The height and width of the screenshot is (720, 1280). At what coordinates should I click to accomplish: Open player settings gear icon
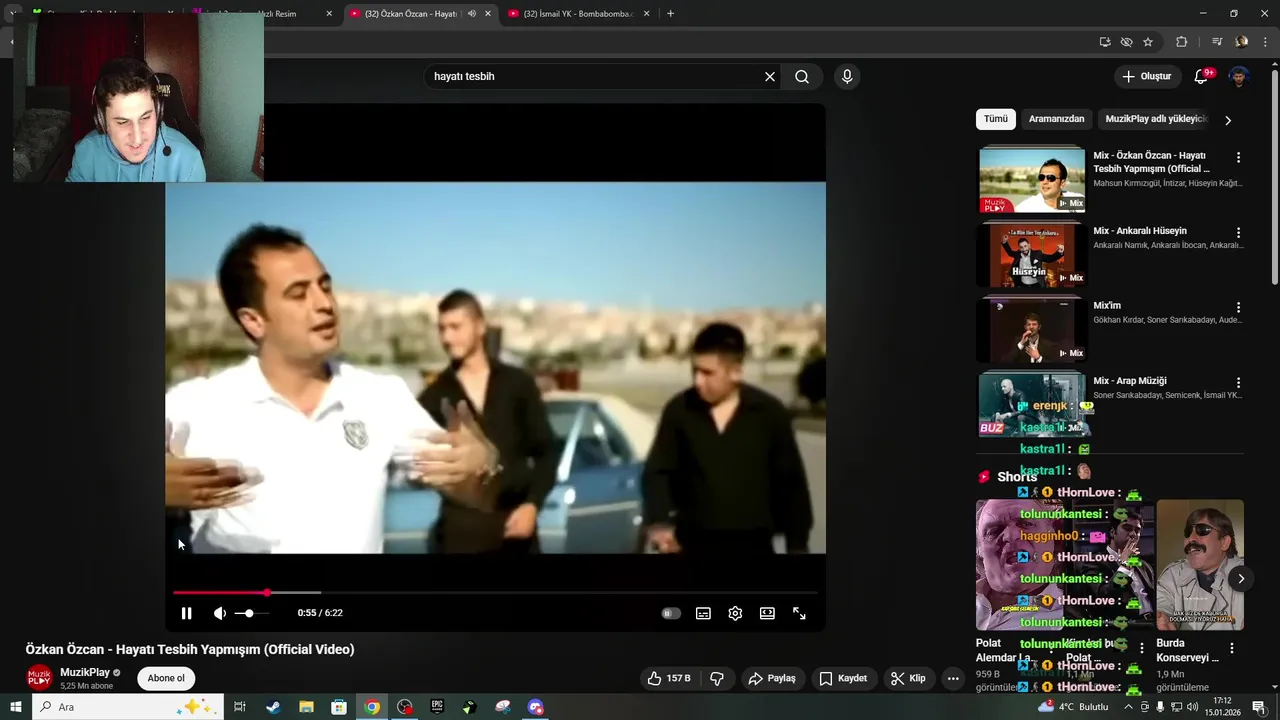point(735,613)
